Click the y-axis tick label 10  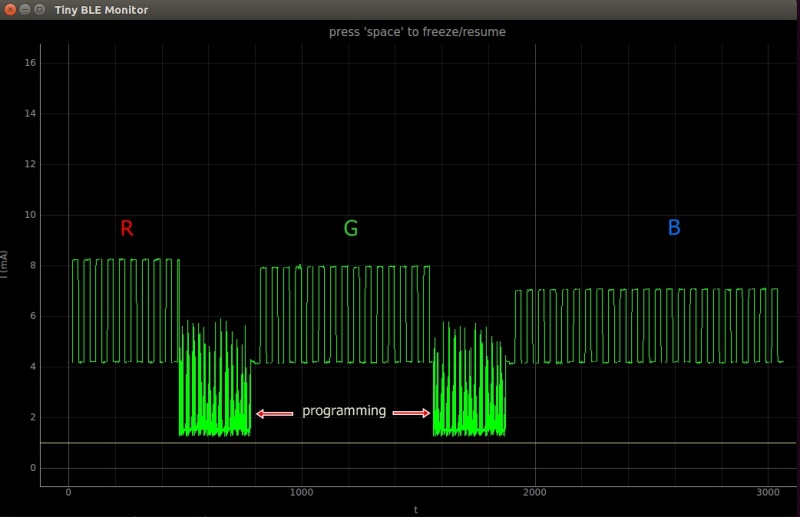(30, 214)
